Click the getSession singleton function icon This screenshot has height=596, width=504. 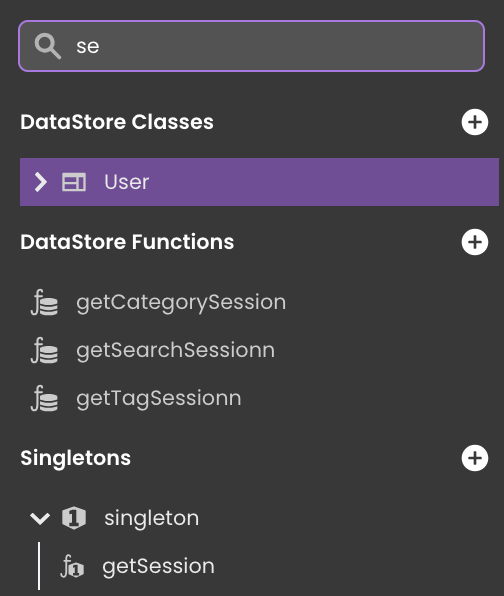point(72,566)
